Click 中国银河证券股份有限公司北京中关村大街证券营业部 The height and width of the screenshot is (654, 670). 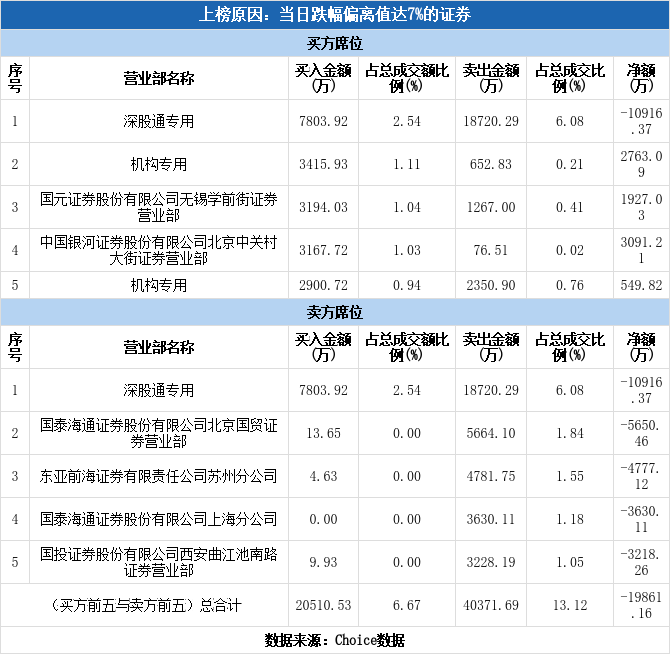159,250
